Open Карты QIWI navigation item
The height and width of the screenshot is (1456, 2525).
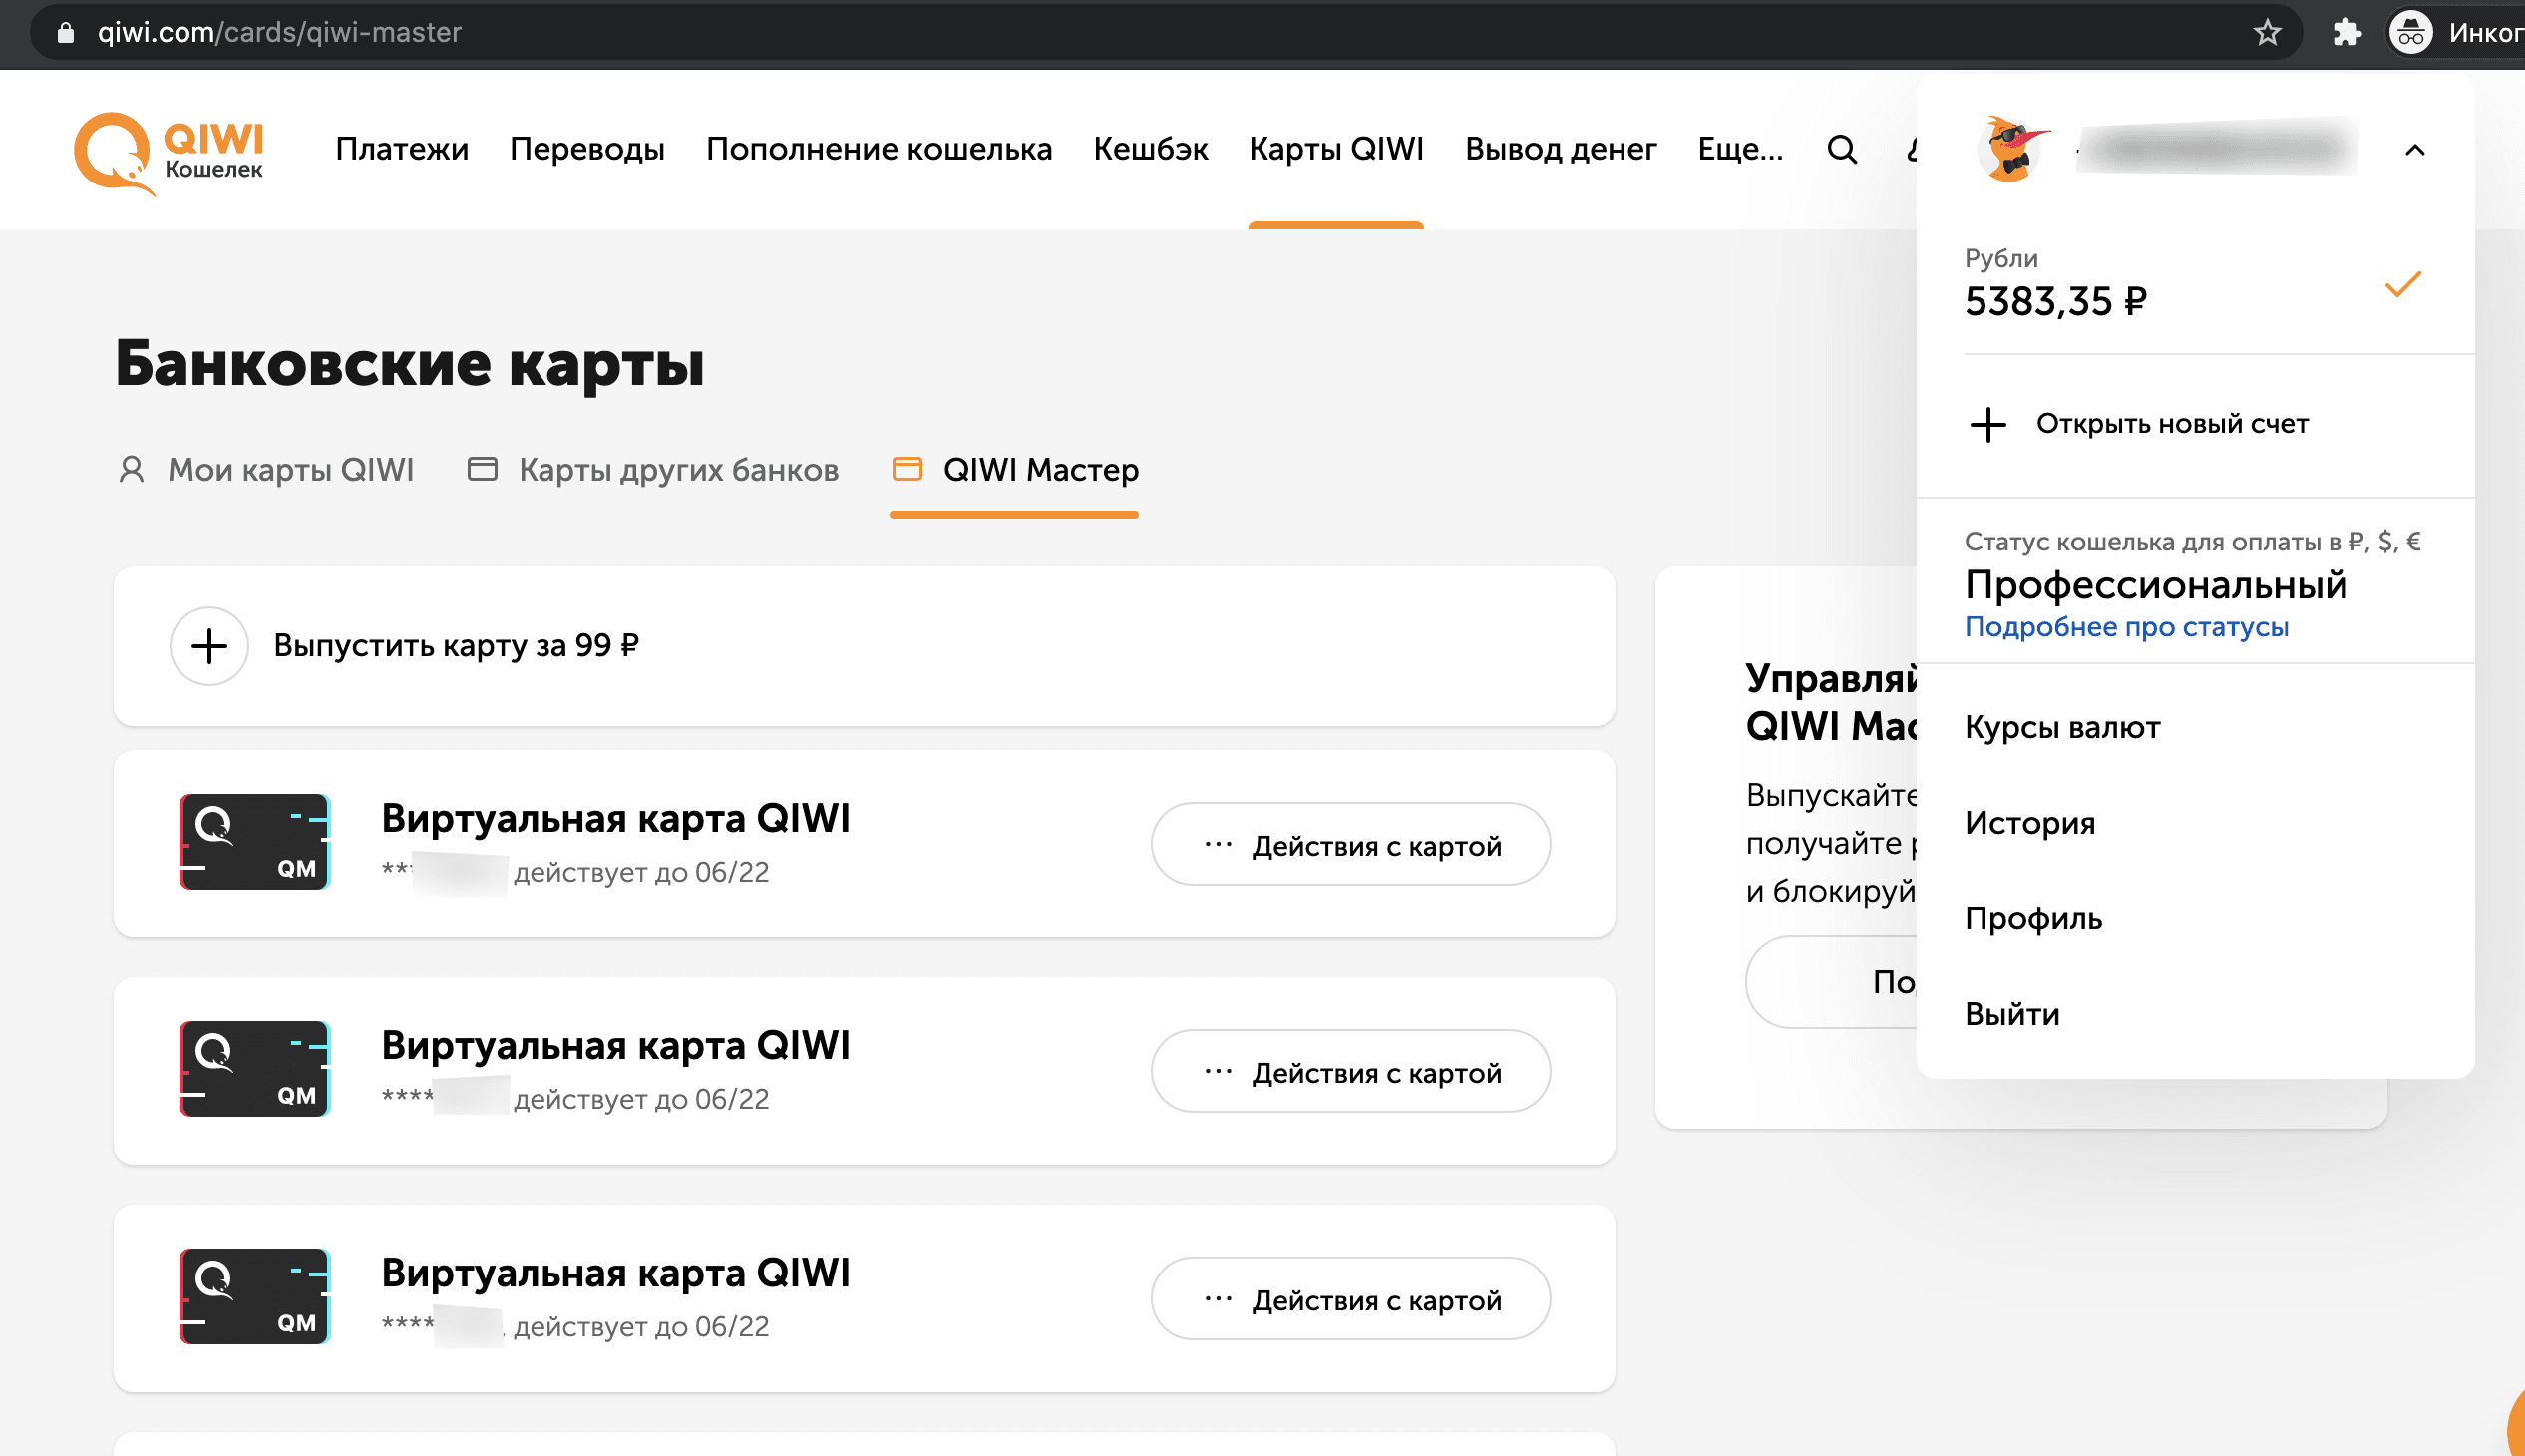click(1336, 149)
